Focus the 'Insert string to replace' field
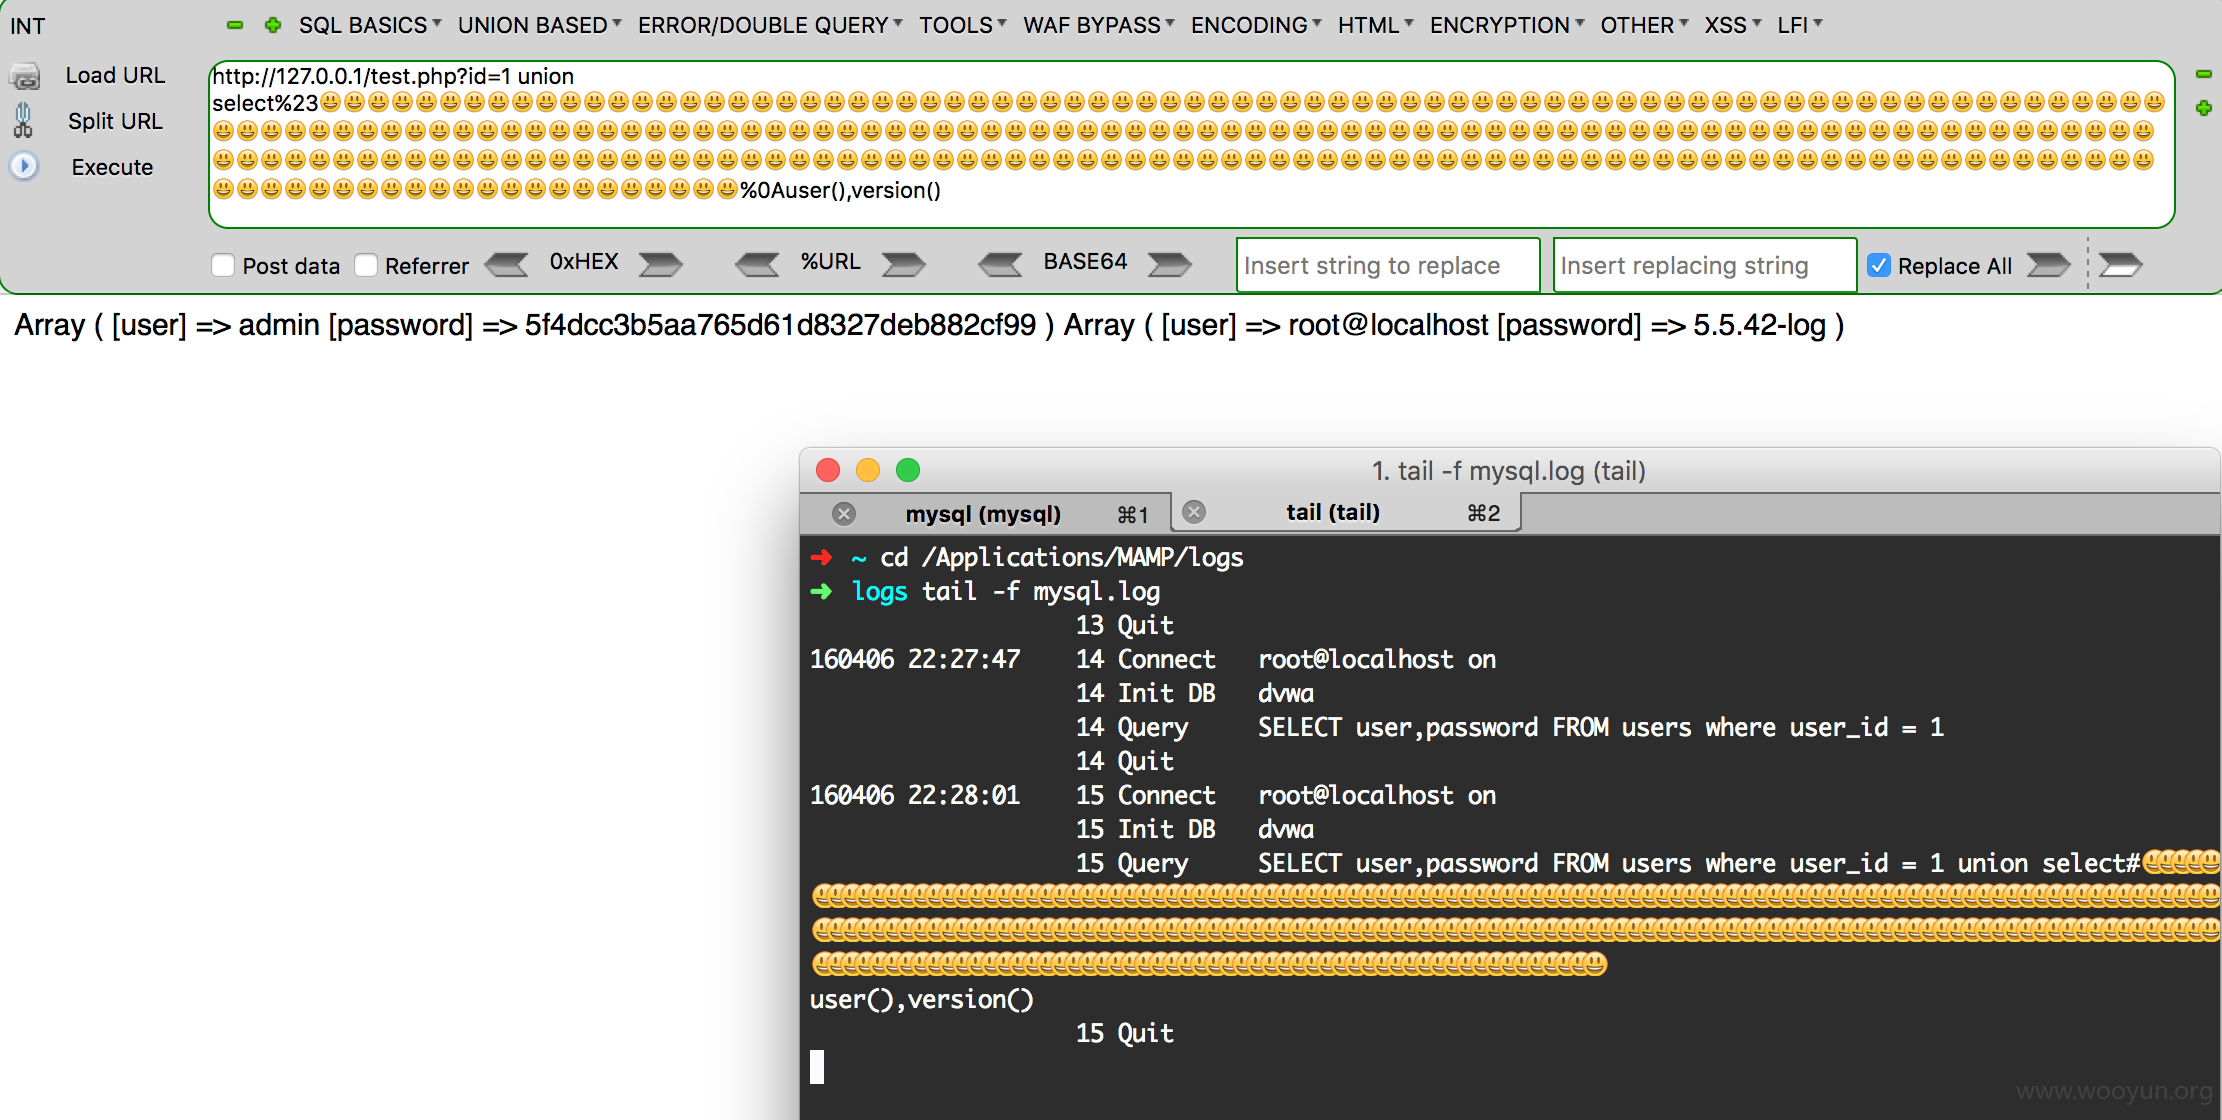This screenshot has width=2222, height=1120. point(1388,265)
